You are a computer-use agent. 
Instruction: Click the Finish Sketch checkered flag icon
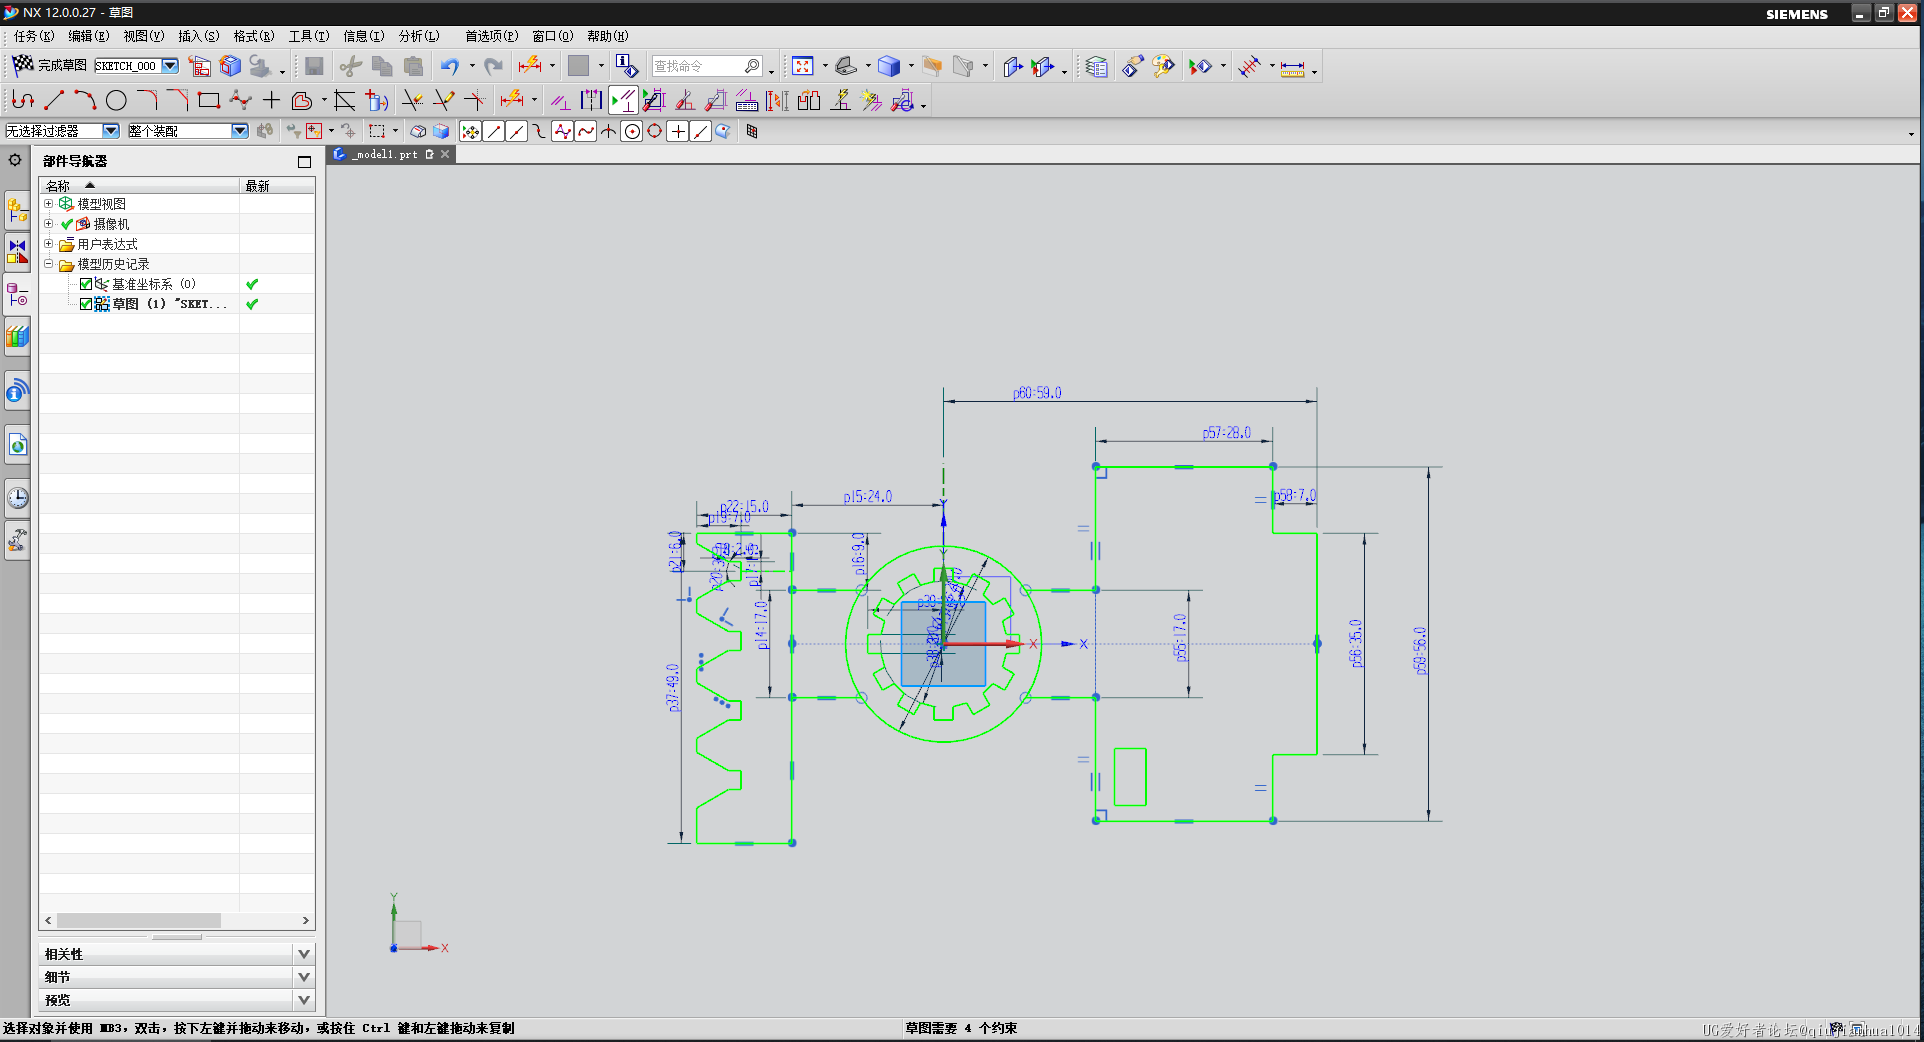22,65
